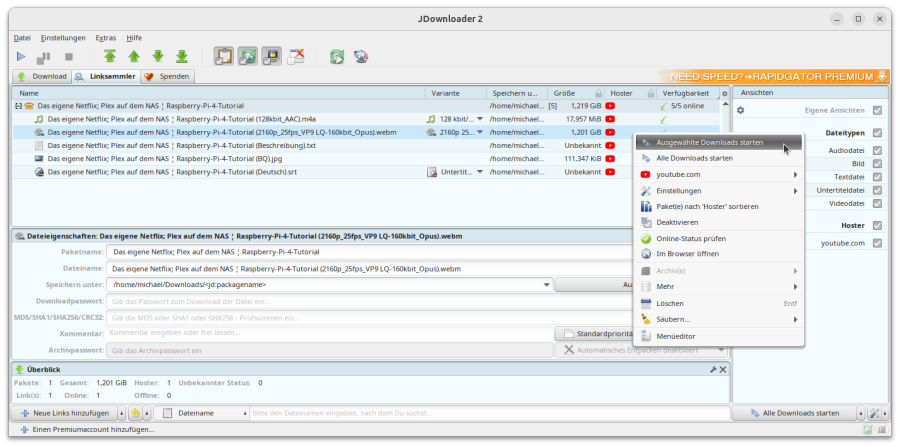Toggle premium usage toolbar icon
Screen dimensions: 900x447
[x=272, y=56]
